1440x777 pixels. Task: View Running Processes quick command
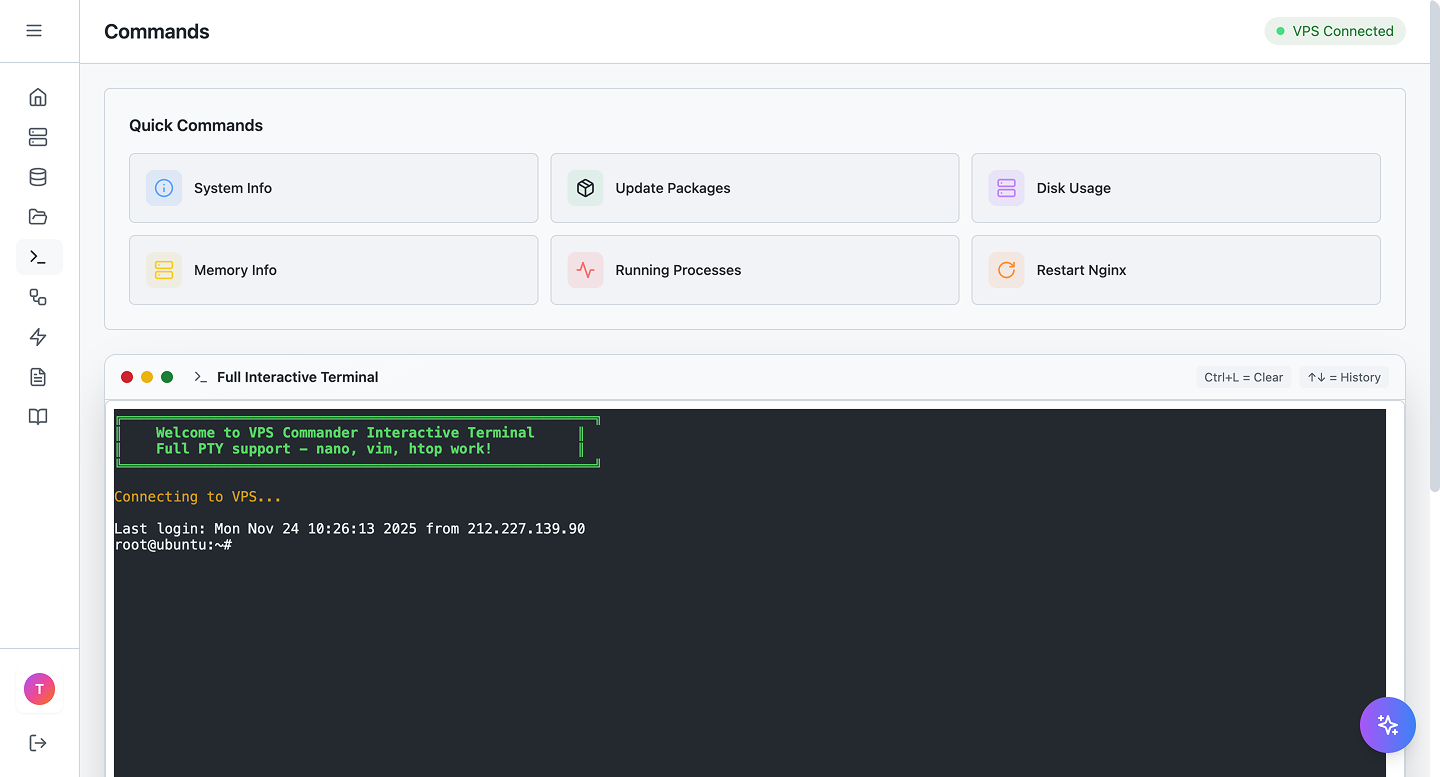click(754, 270)
